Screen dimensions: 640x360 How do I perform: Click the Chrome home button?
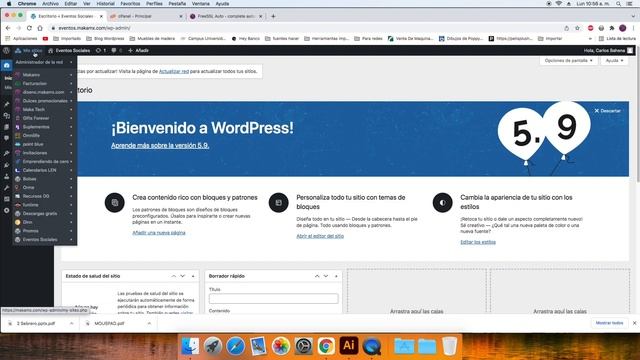[x=40, y=28]
